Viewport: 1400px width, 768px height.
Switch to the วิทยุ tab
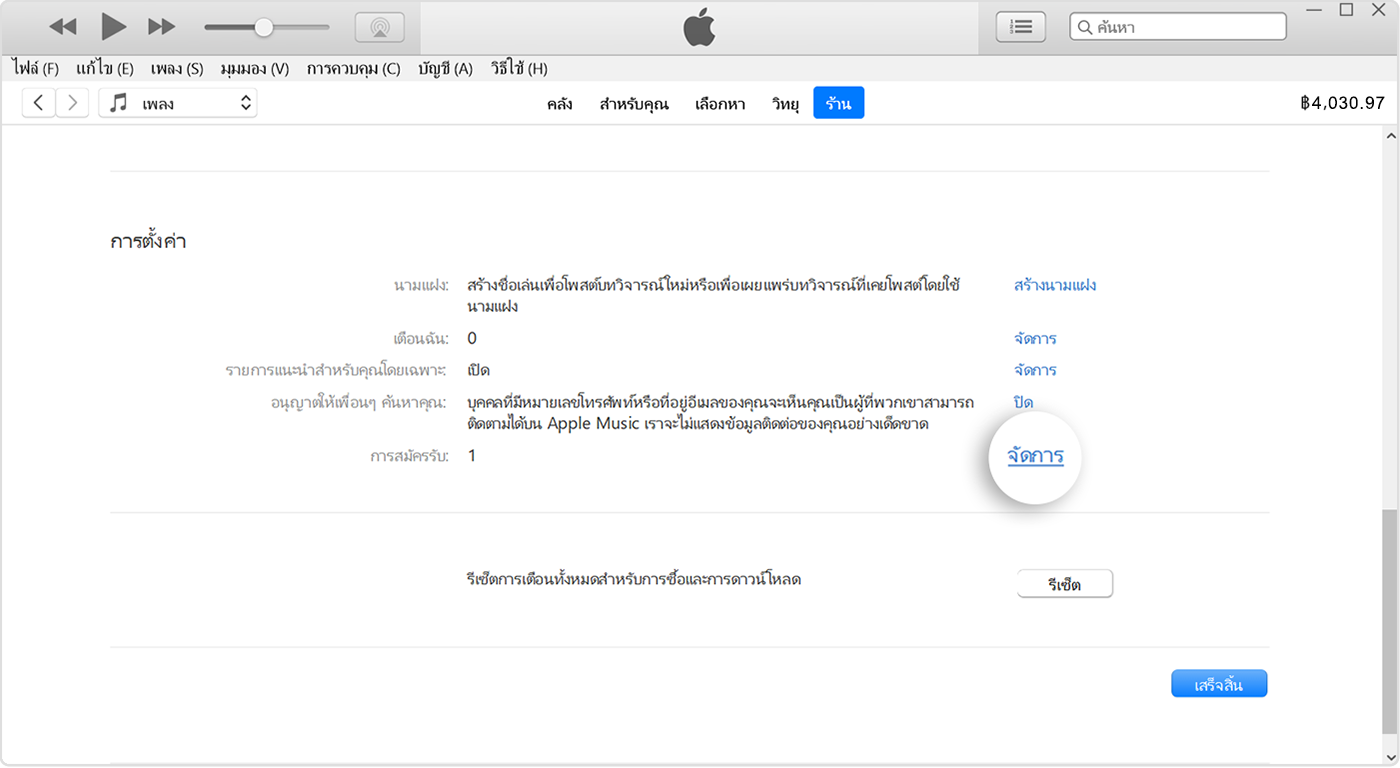tap(785, 104)
